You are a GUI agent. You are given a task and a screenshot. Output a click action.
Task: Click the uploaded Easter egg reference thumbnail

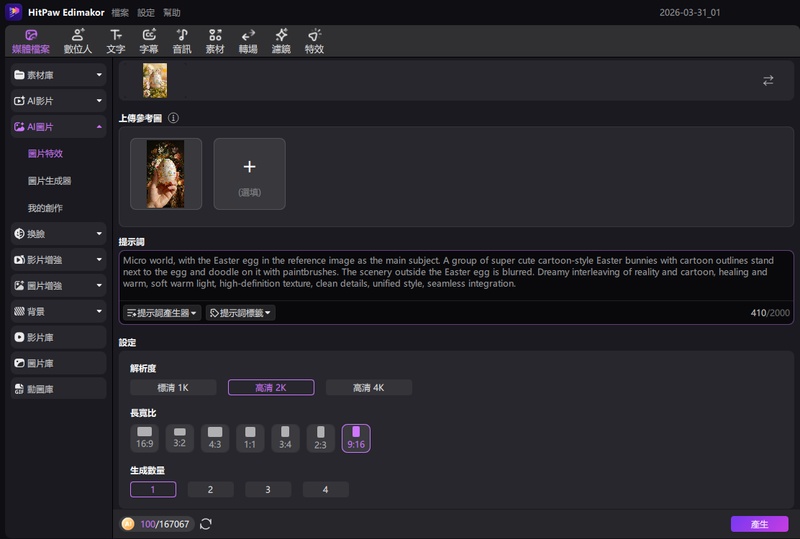[x=166, y=173]
